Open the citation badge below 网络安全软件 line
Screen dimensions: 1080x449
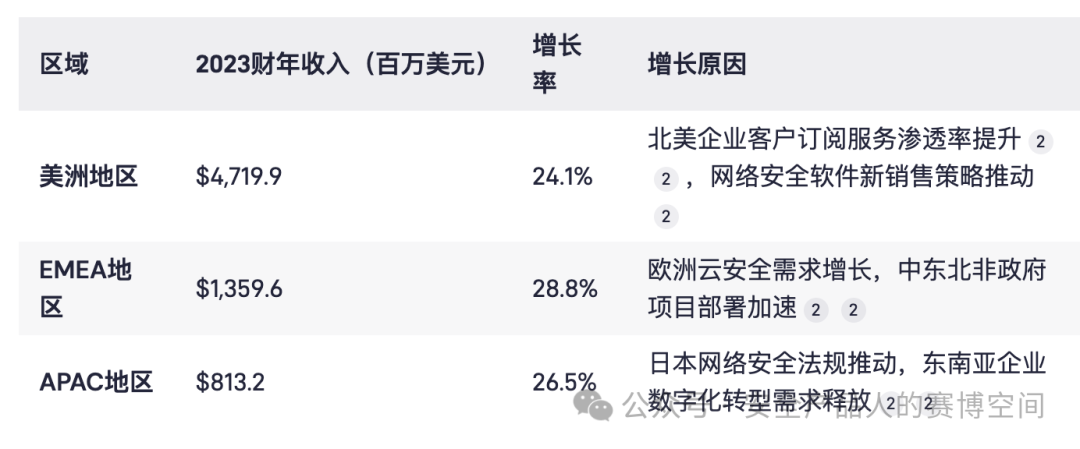click(665, 217)
